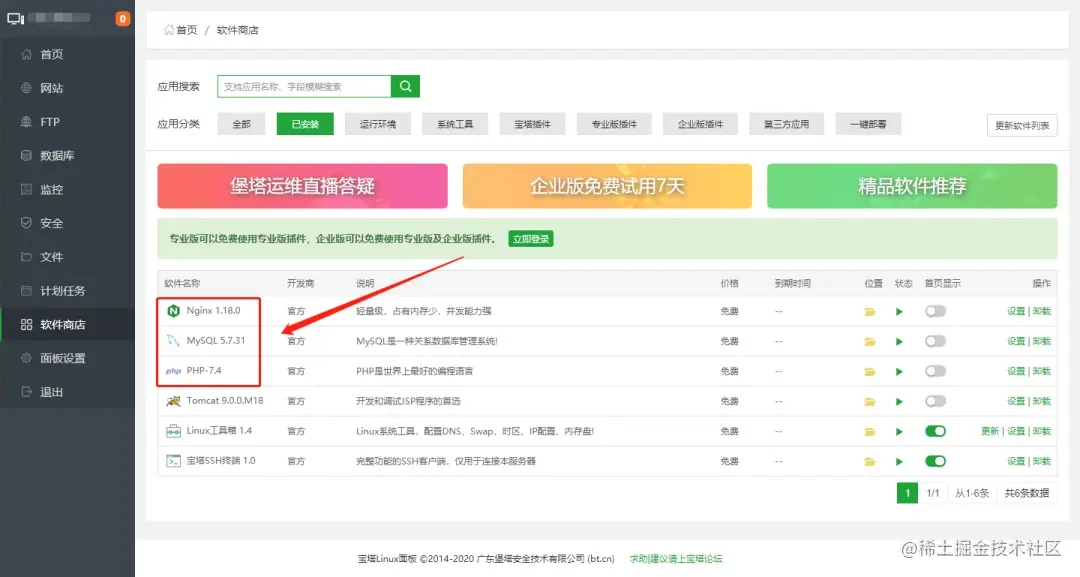
Task: Select the 宝塔插件 category tab
Action: [532, 124]
